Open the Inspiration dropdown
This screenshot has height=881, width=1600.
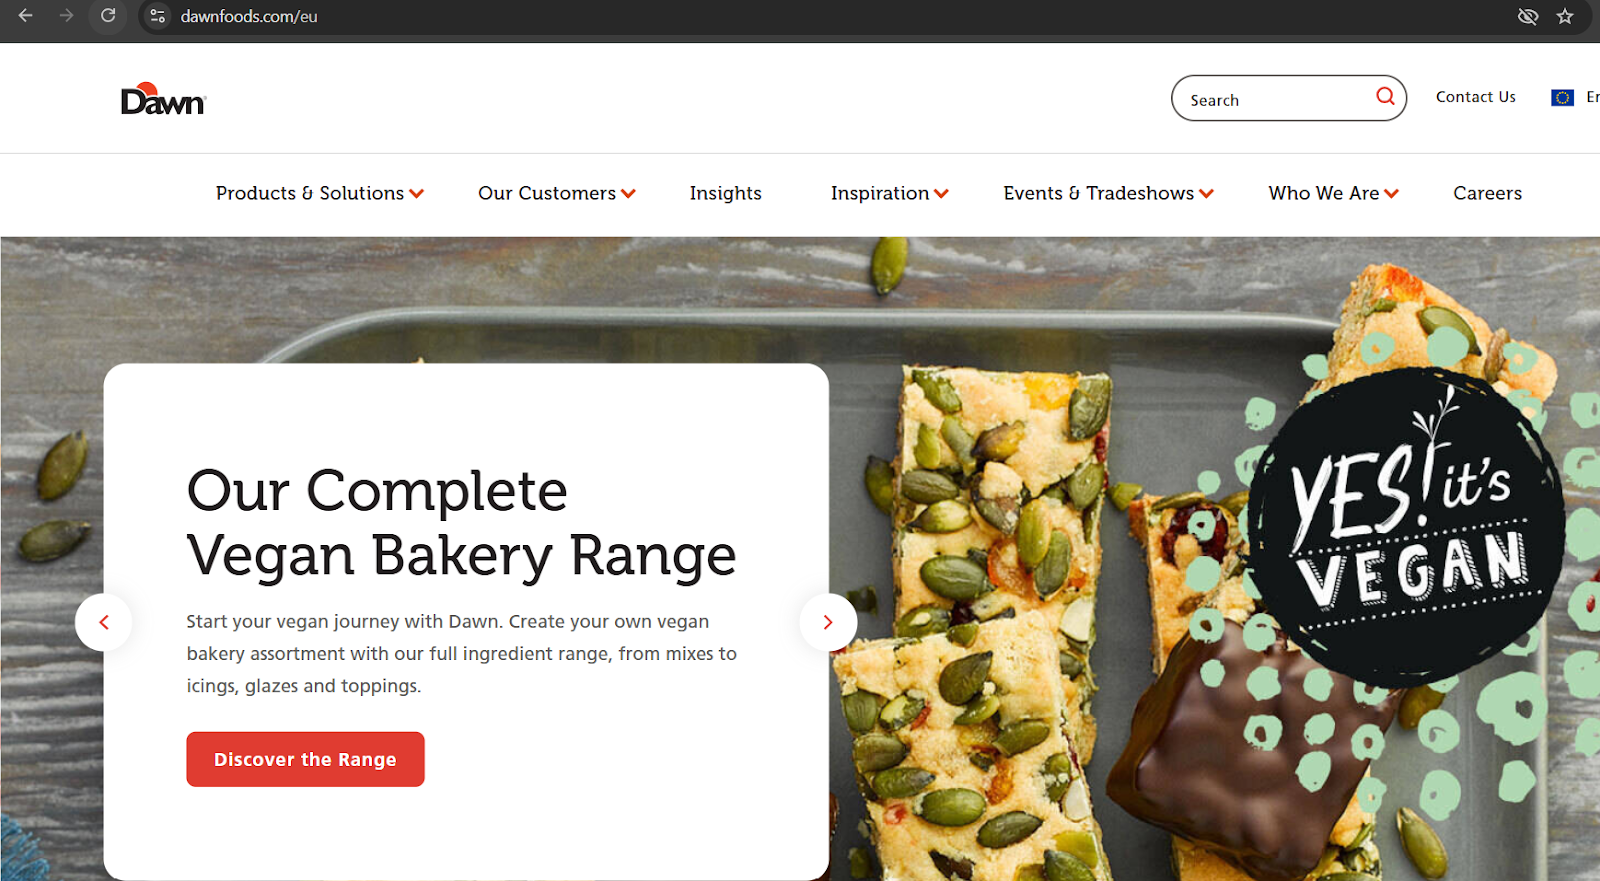tap(890, 193)
